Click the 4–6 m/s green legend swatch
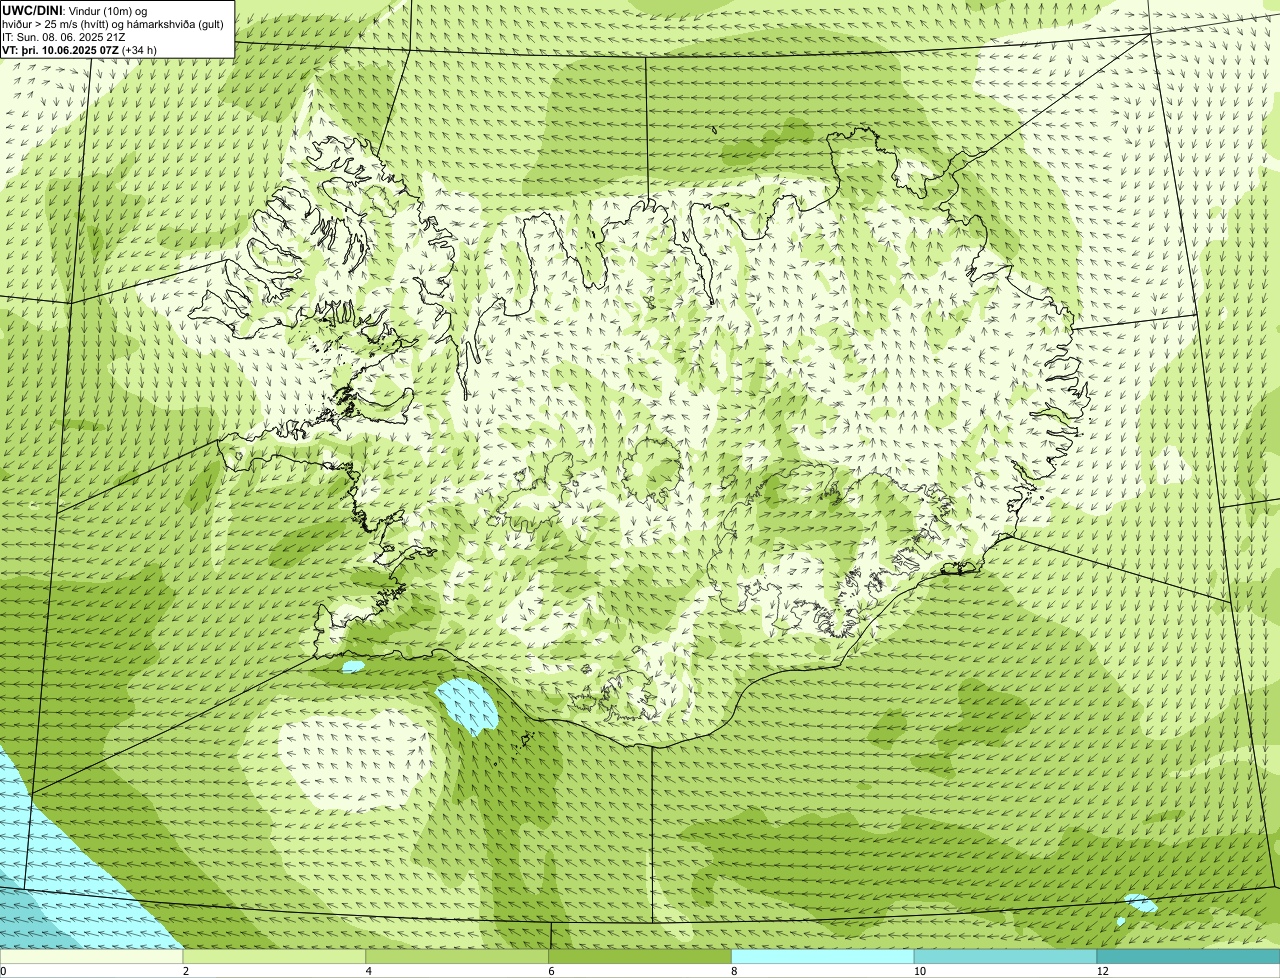Image resolution: width=1280 pixels, height=978 pixels. click(457, 956)
